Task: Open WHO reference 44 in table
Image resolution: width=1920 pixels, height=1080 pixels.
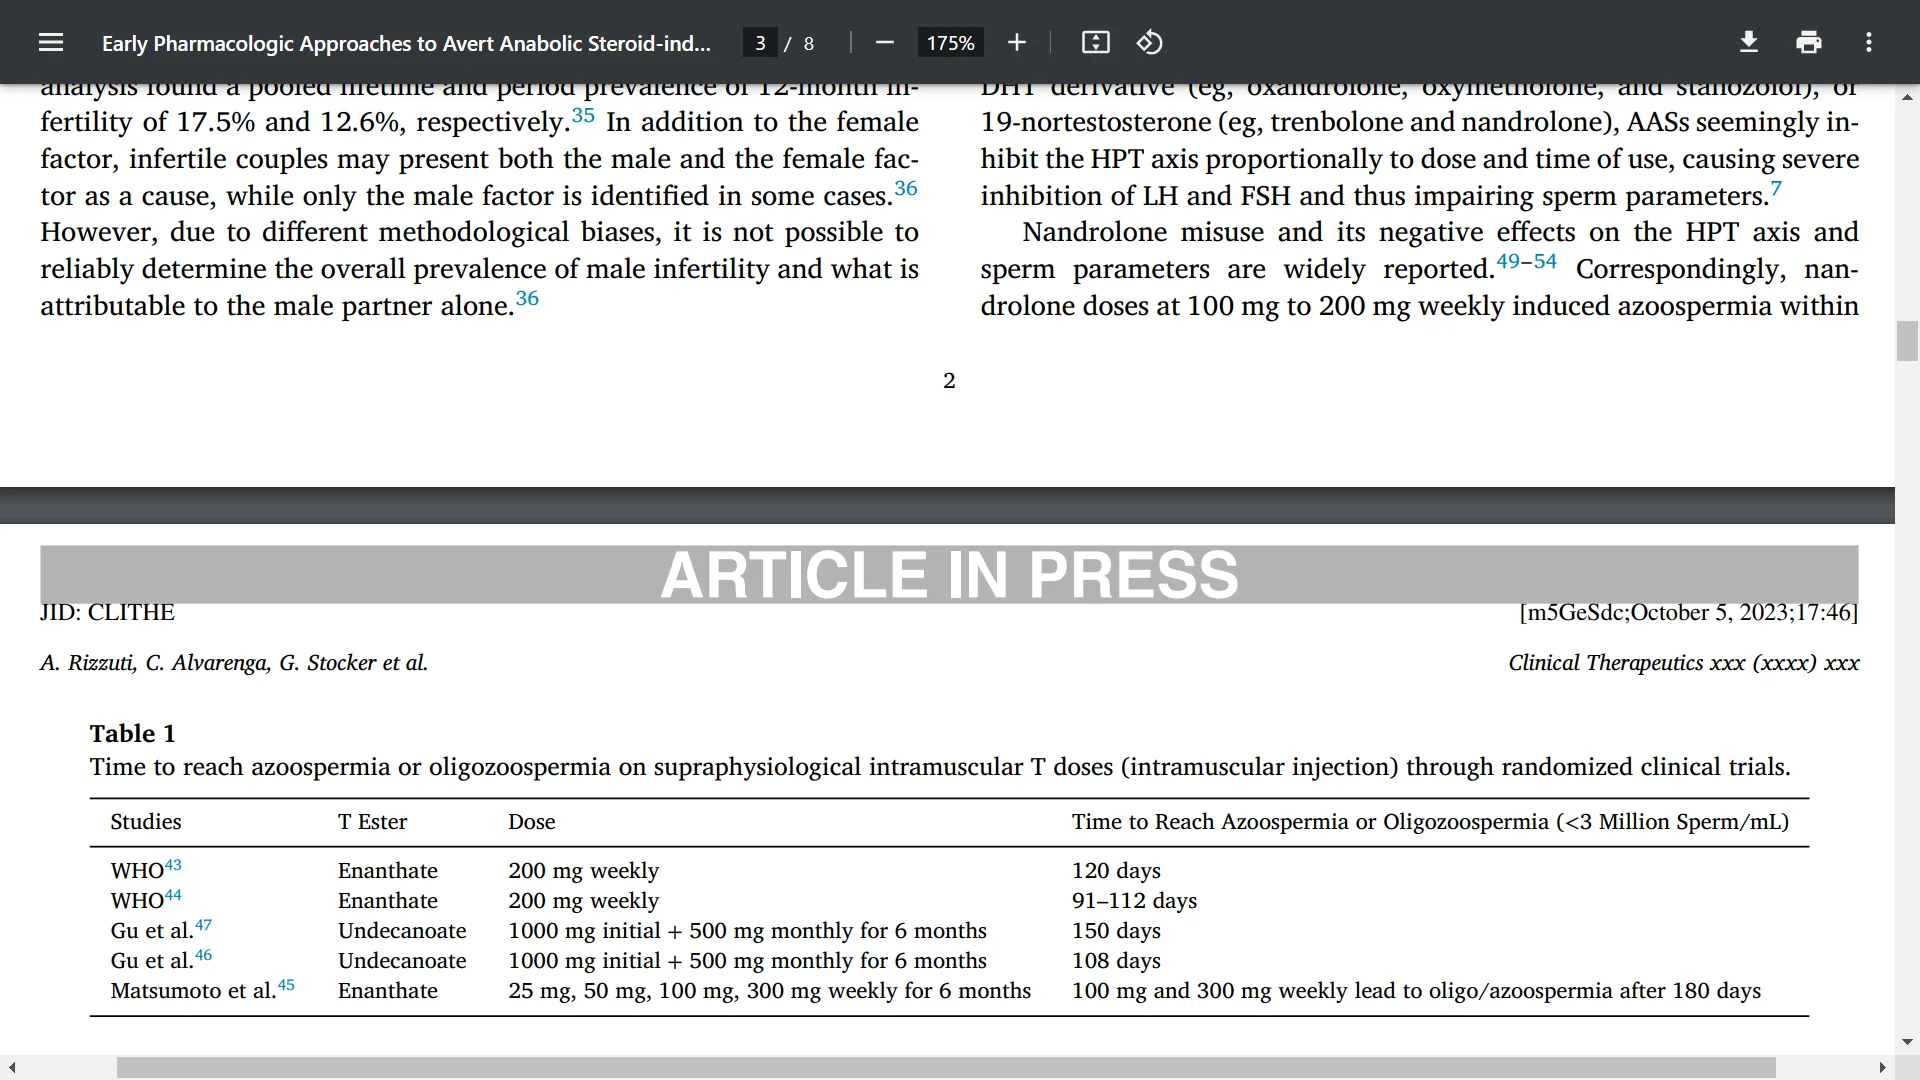Action: point(173,895)
